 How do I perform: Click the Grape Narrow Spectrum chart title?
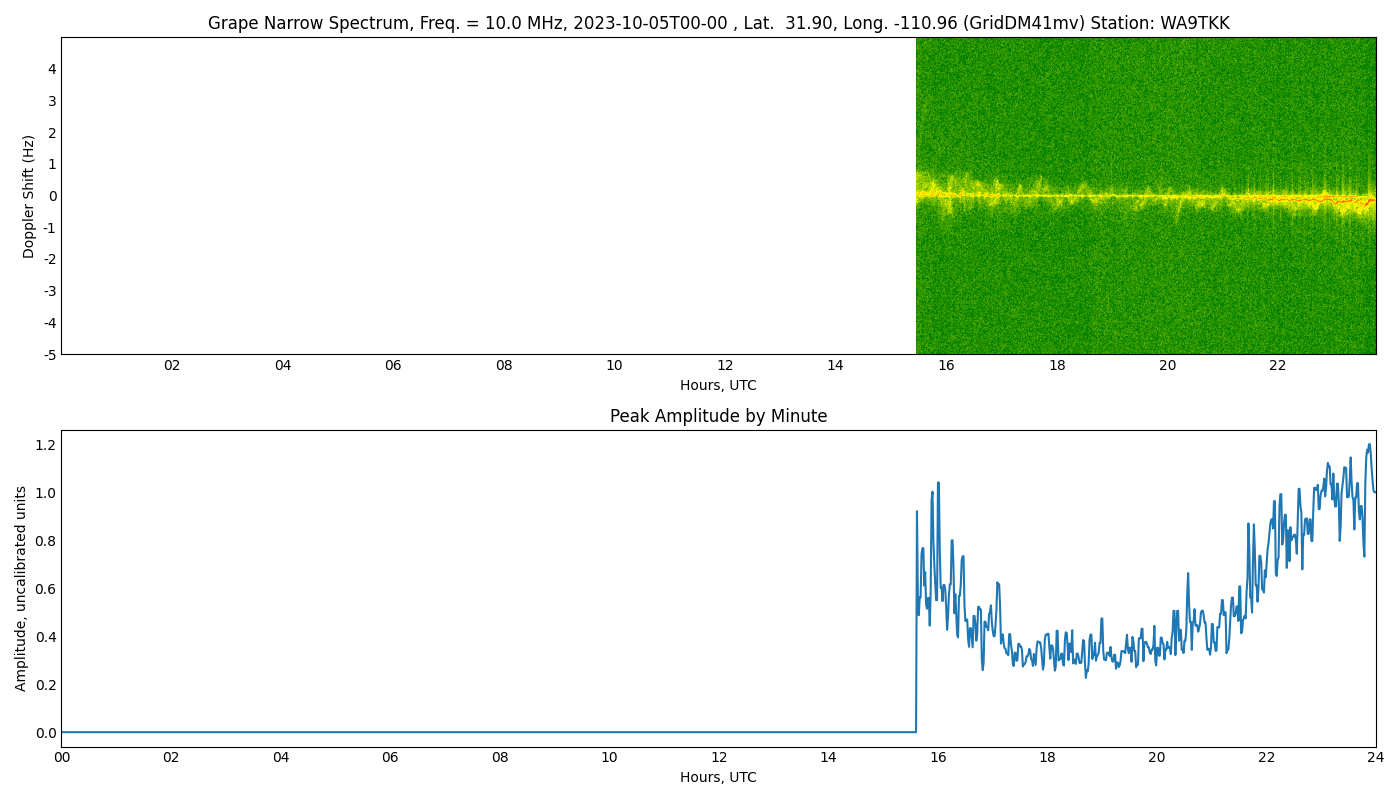coord(718,23)
